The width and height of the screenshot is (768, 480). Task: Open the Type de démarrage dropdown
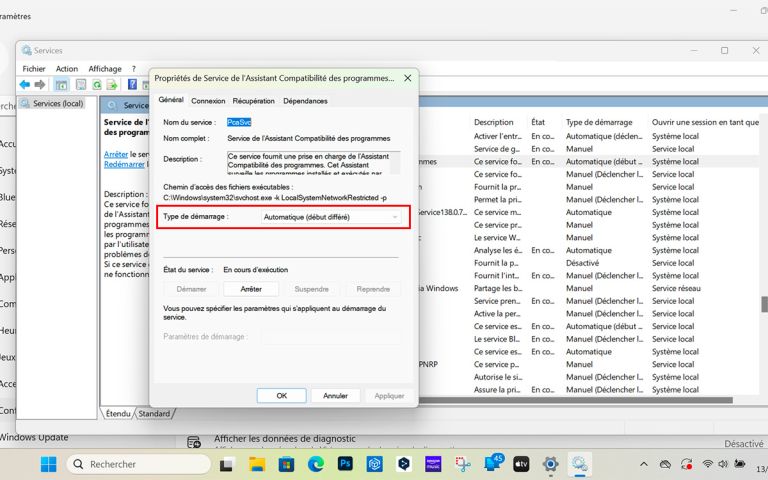(330, 216)
